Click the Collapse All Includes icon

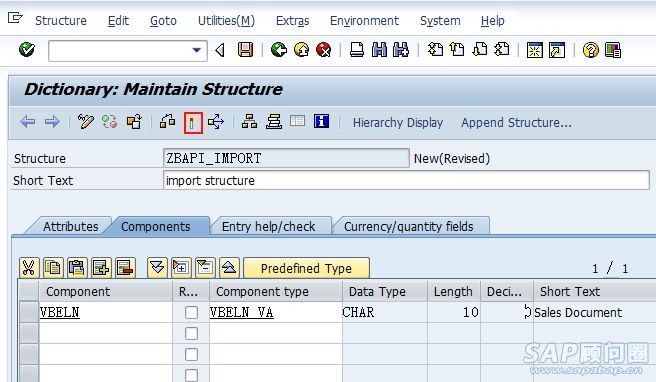click(x=229, y=268)
